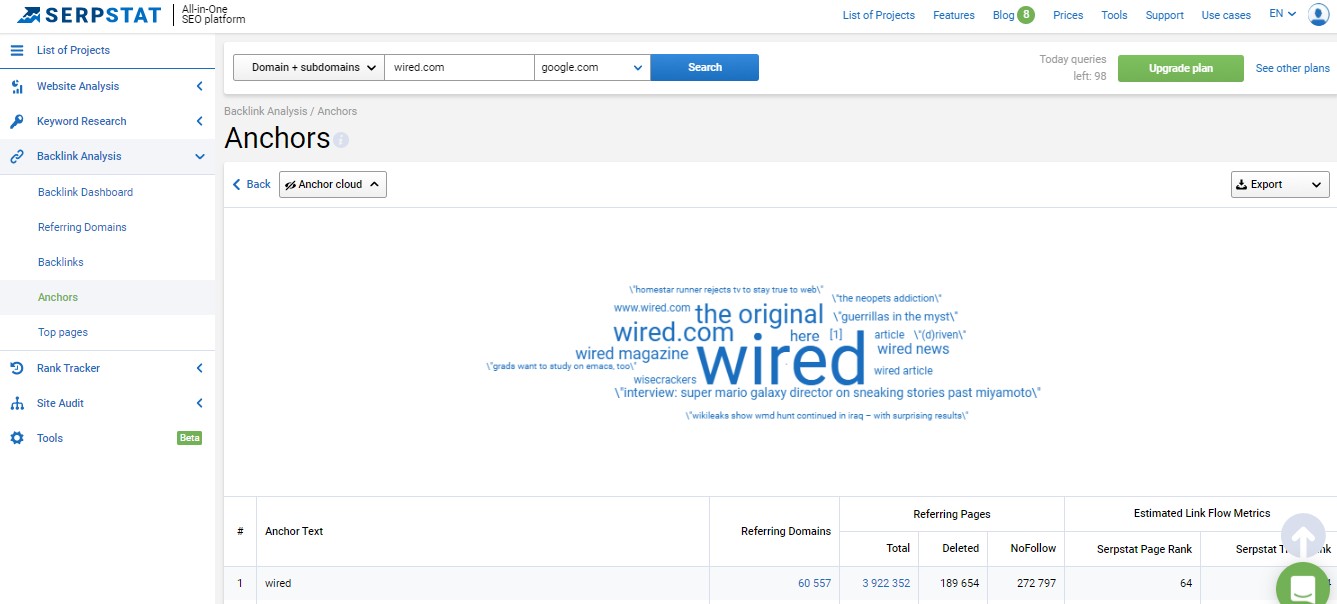Open Features in top navigation
Image resolution: width=1337 pixels, height=604 pixels.
[x=954, y=15]
